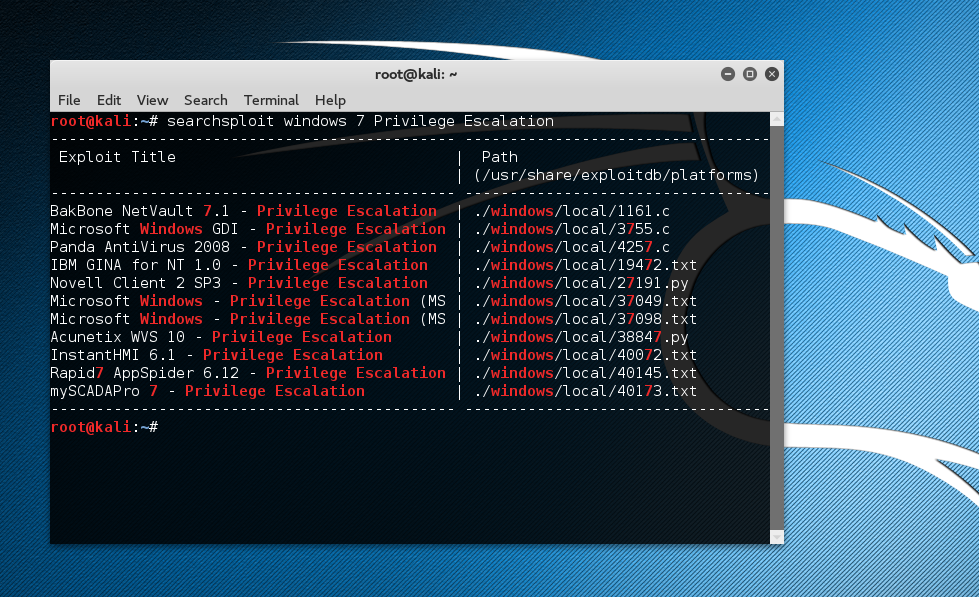979x597 pixels.
Task: Click the Path column header
Action: pos(499,157)
